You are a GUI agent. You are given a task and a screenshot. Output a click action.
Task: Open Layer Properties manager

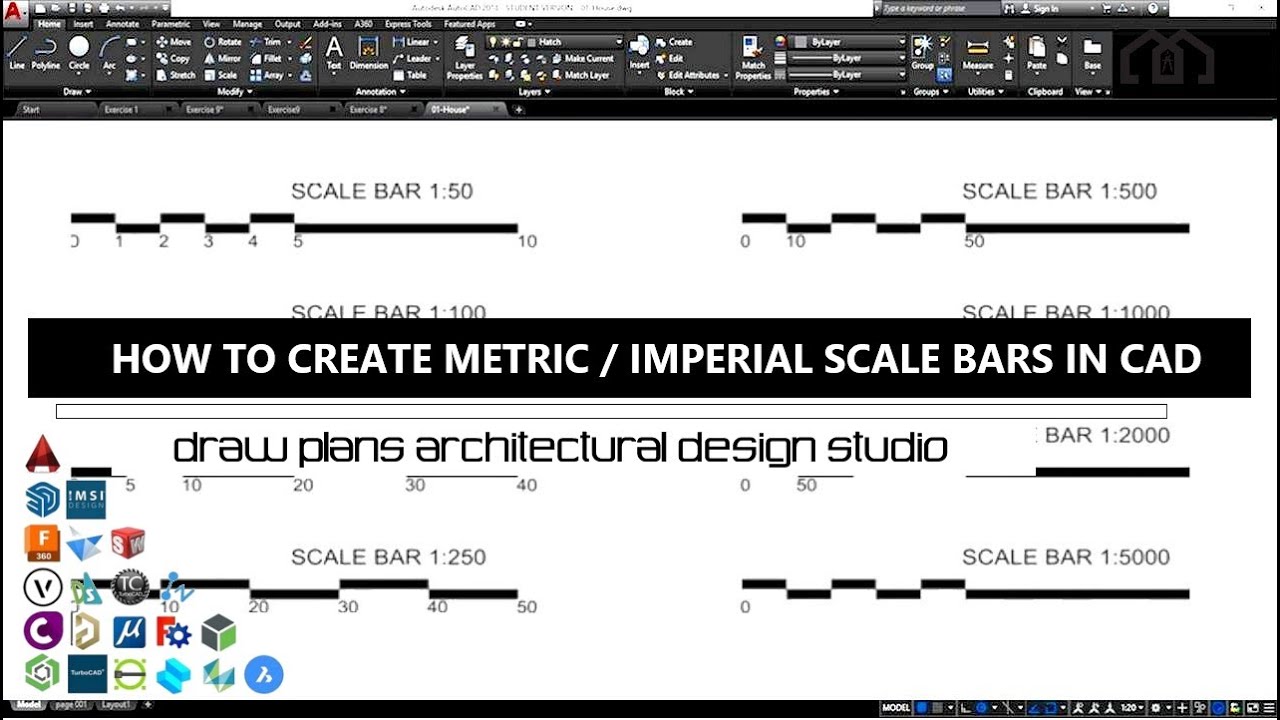pos(465,57)
